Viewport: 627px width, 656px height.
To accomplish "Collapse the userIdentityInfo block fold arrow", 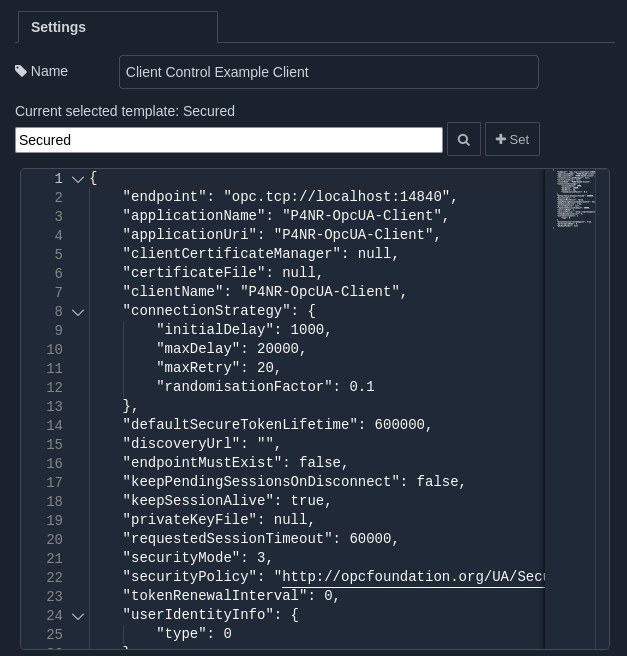I will pyautogui.click(x=78, y=616).
